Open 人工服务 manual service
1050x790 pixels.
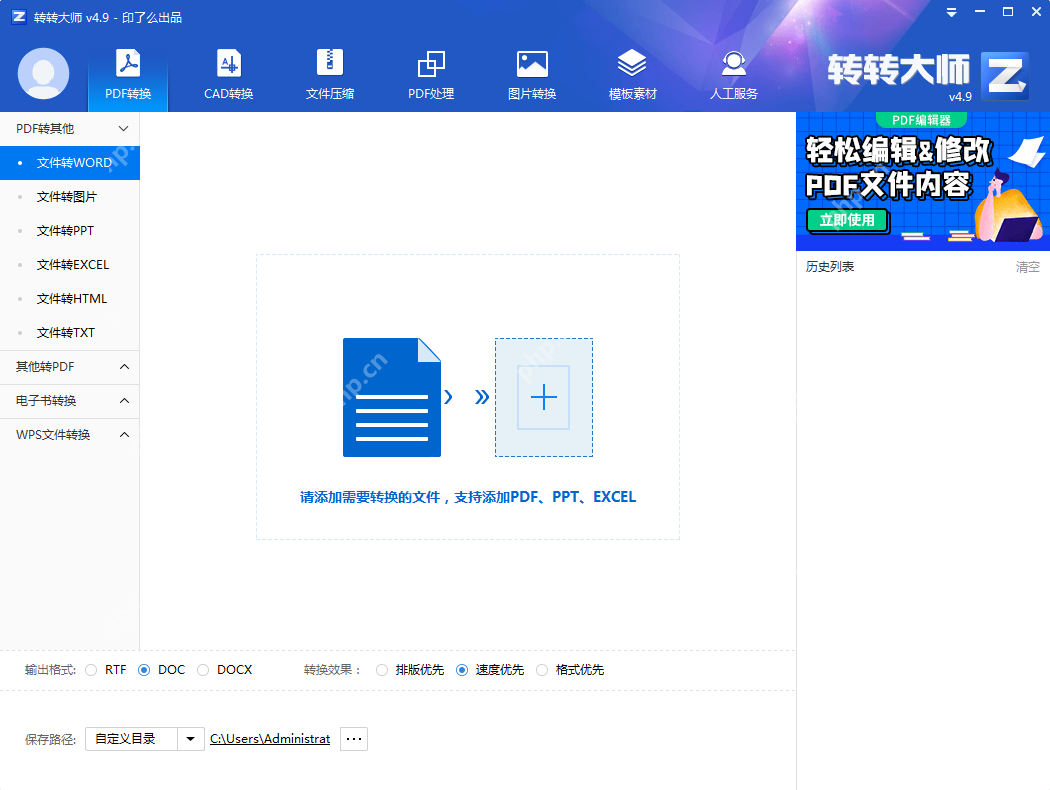pyautogui.click(x=733, y=73)
